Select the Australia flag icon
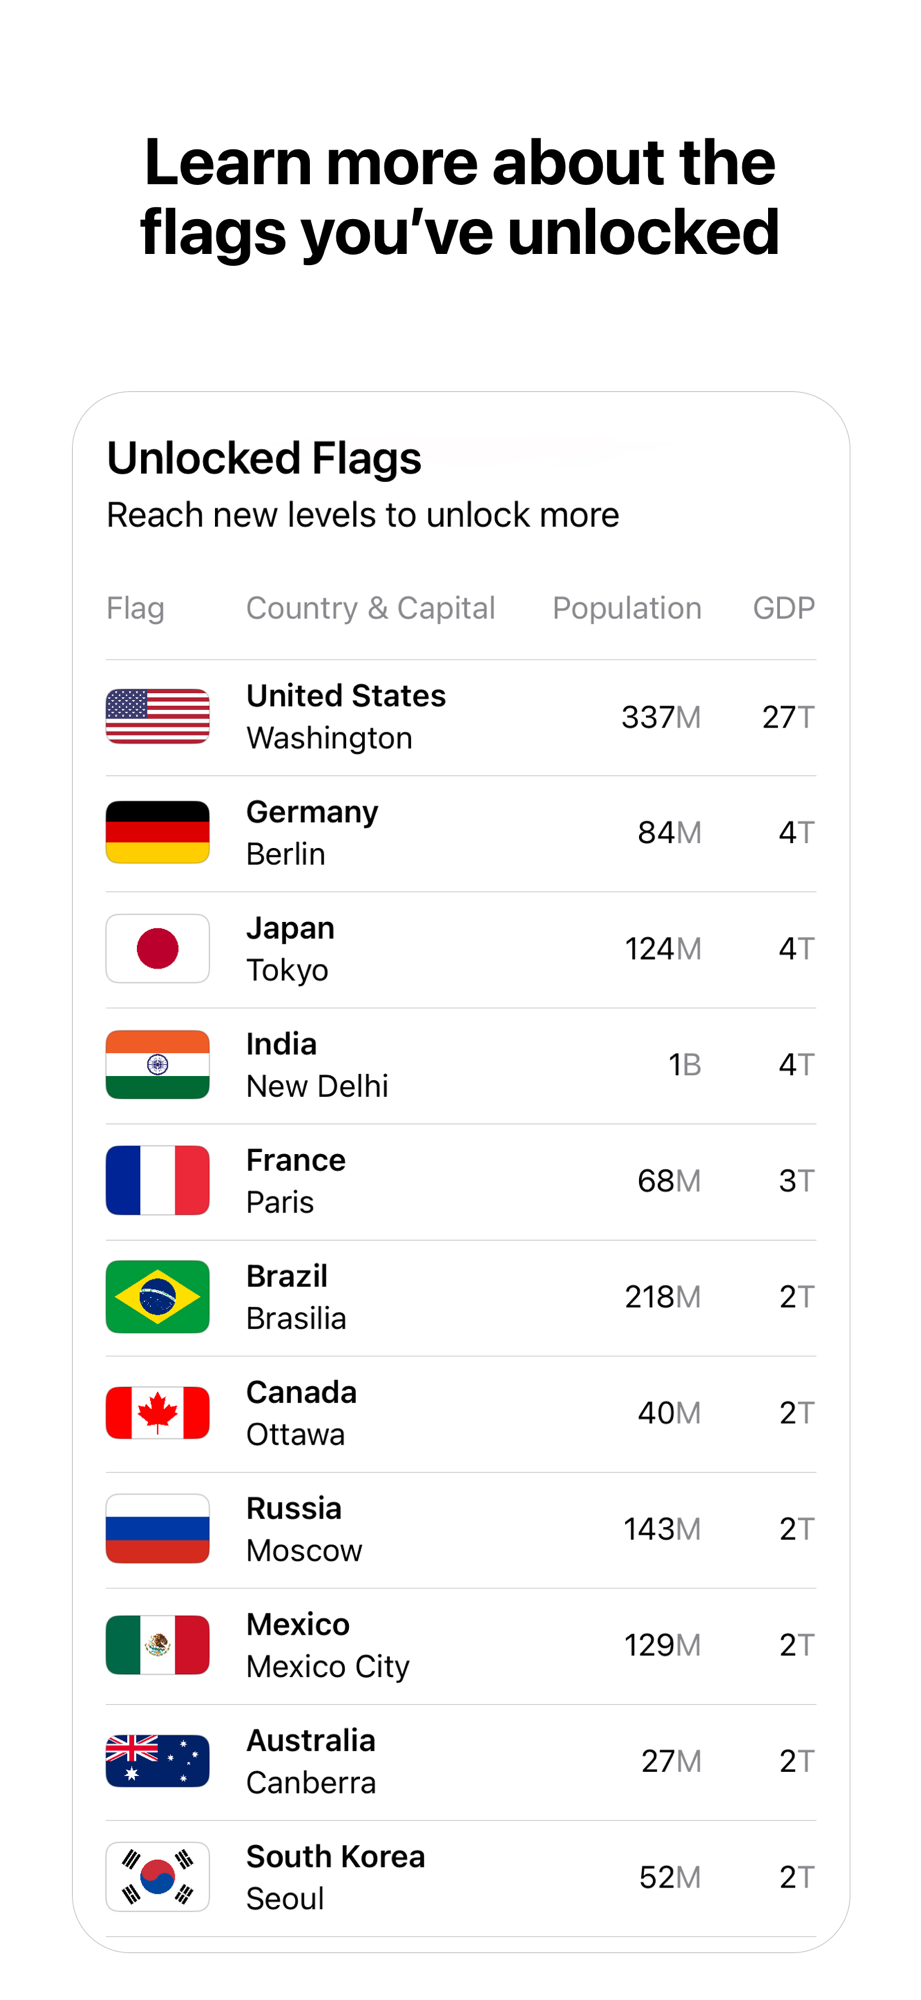This screenshot has width=921, height=2000. tap(158, 1760)
